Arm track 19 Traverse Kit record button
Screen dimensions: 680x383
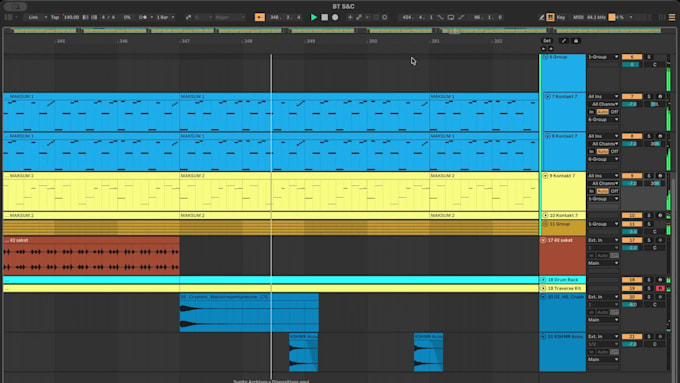click(660, 288)
